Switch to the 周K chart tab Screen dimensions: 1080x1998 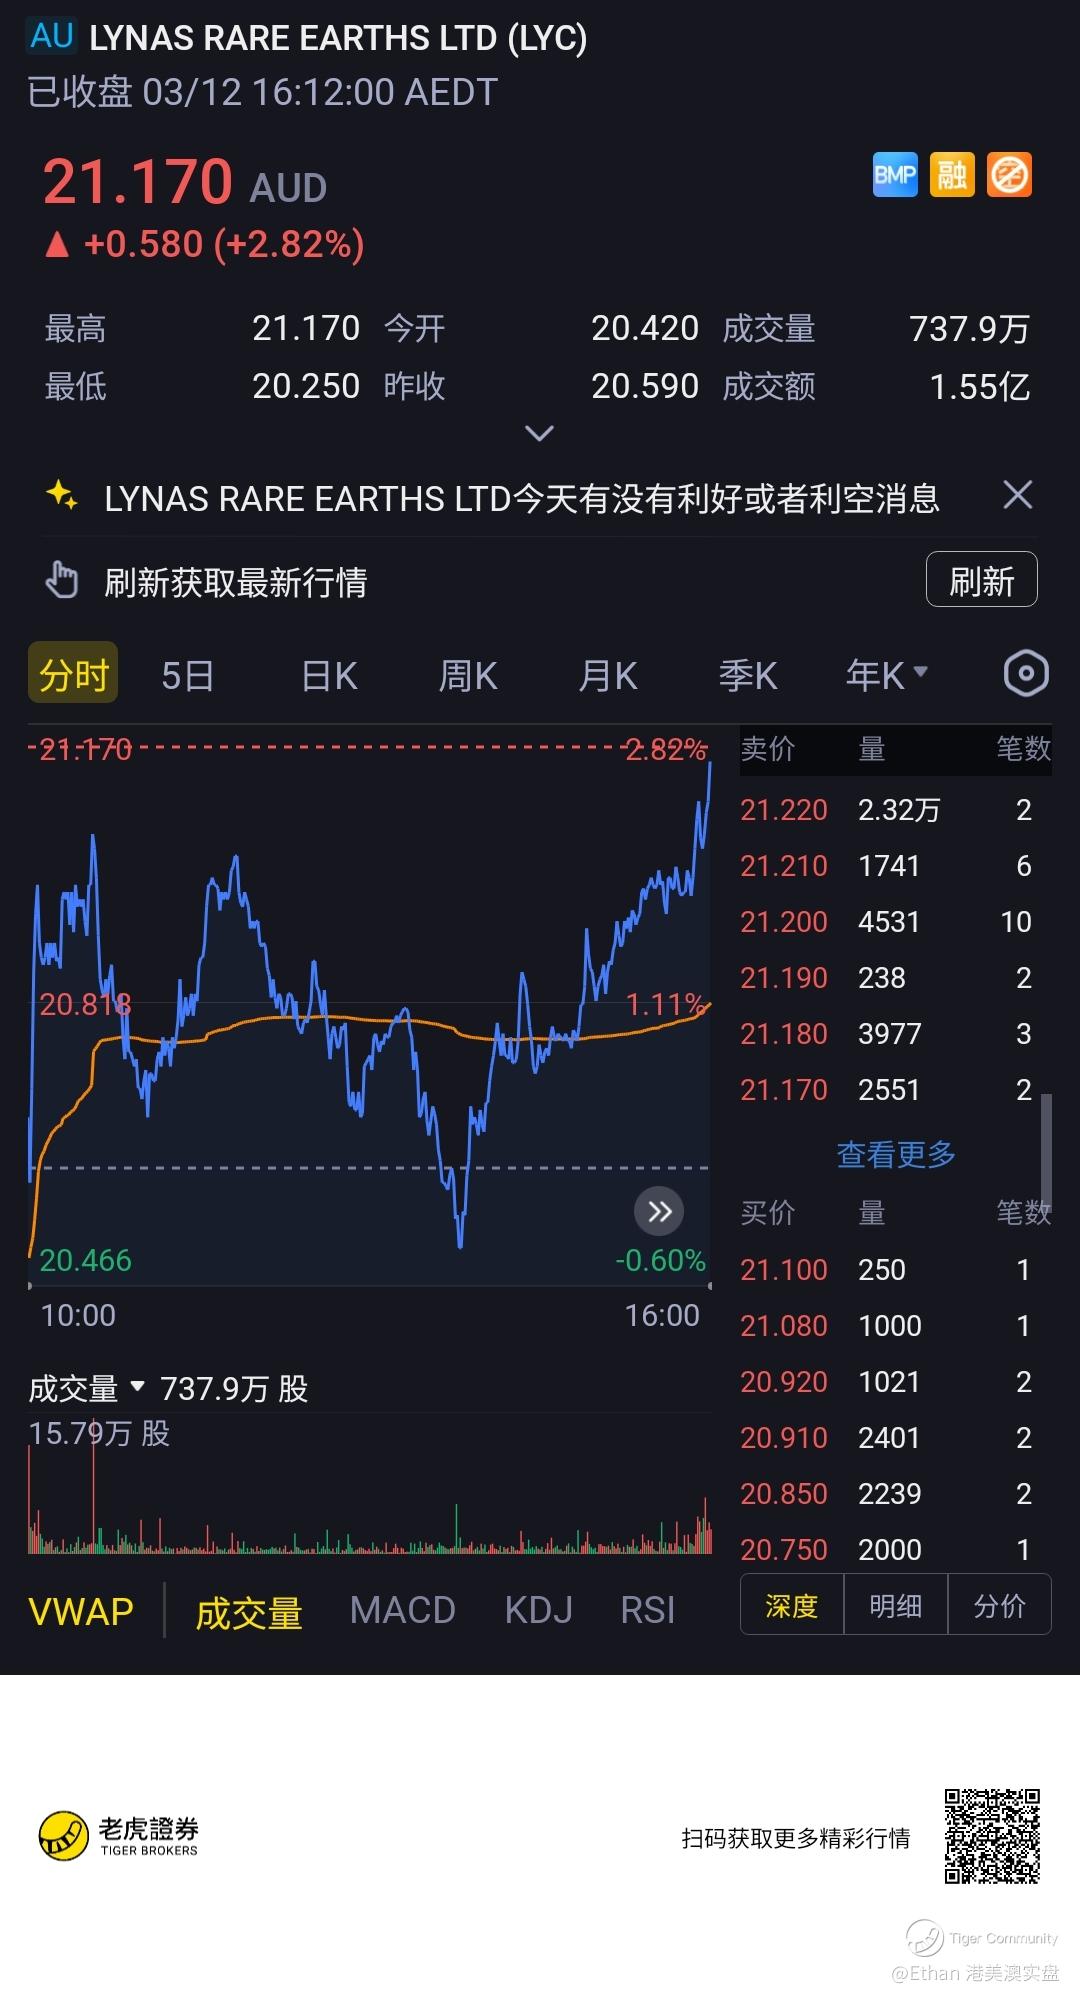click(468, 676)
